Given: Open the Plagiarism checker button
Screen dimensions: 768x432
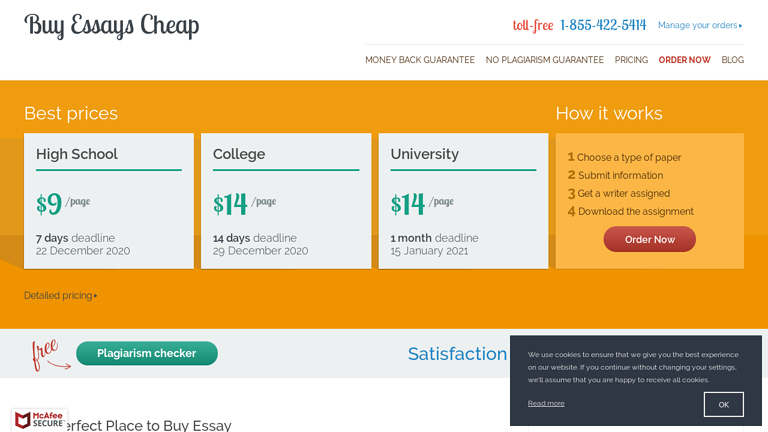Looking at the screenshot, I should pyautogui.click(x=147, y=353).
